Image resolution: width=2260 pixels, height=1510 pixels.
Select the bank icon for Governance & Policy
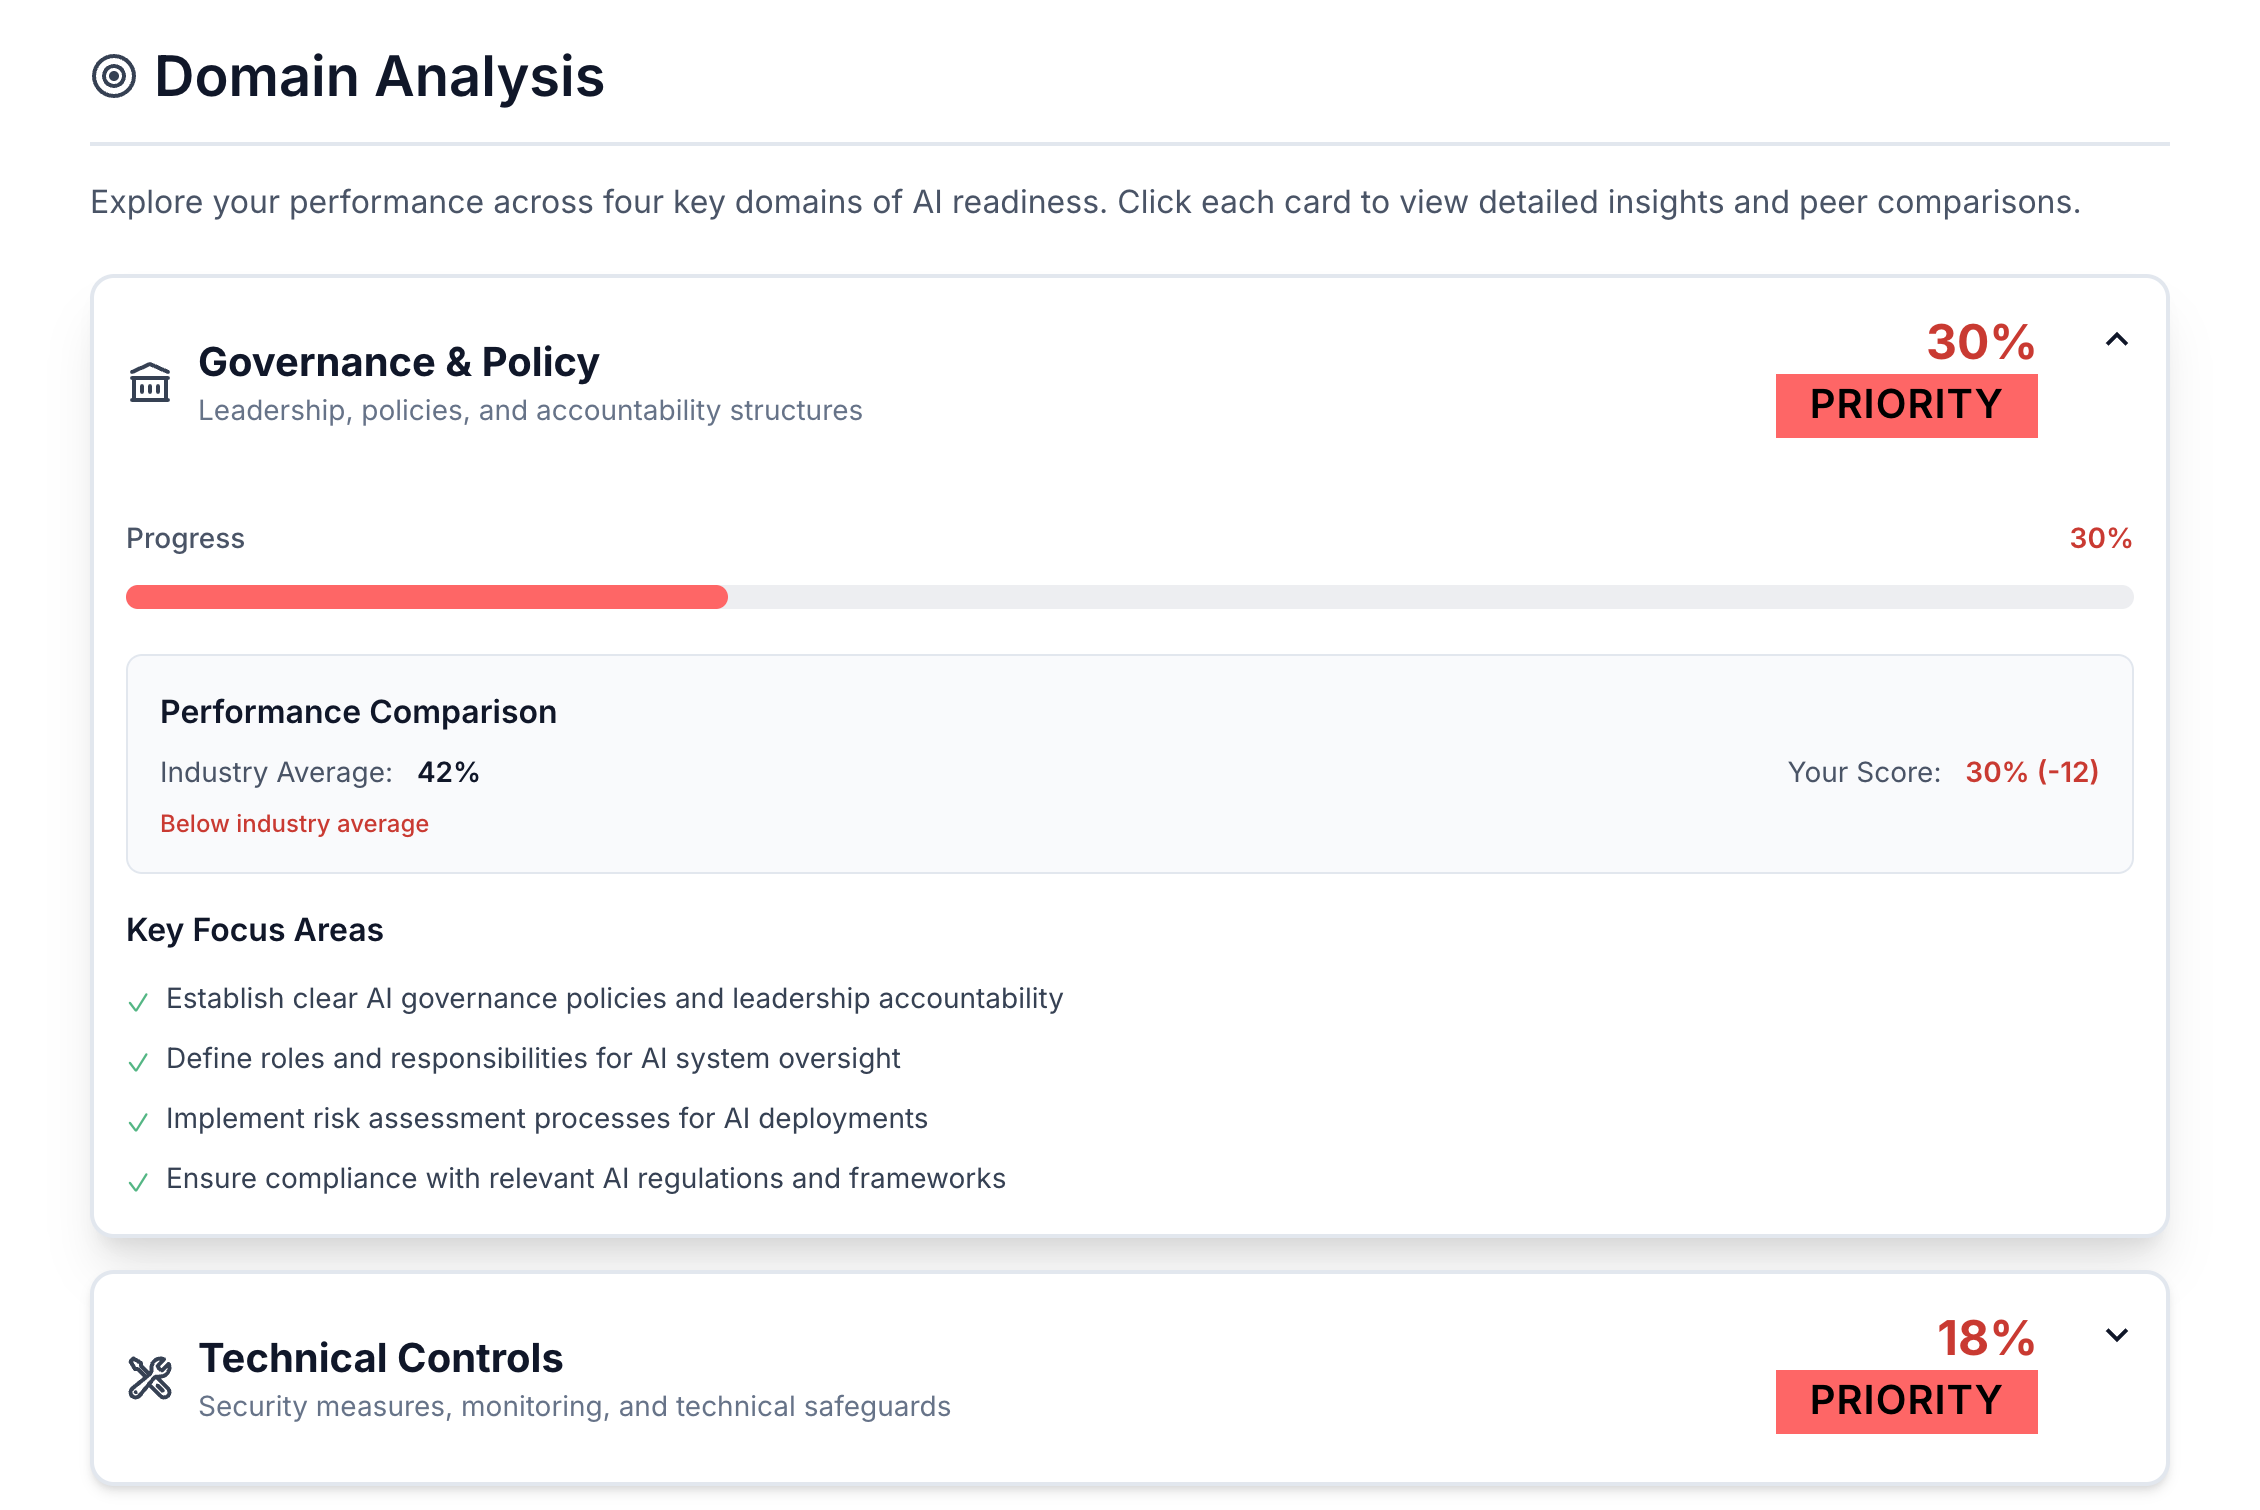(150, 382)
